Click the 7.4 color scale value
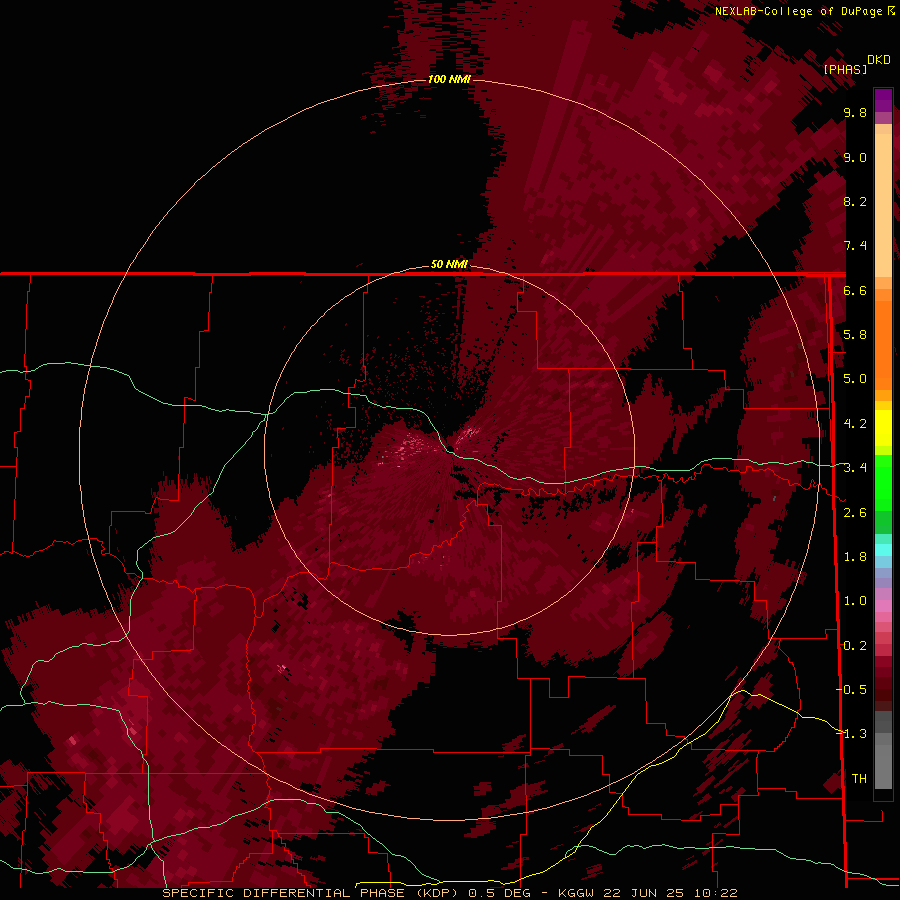This screenshot has width=900, height=900. click(x=855, y=246)
